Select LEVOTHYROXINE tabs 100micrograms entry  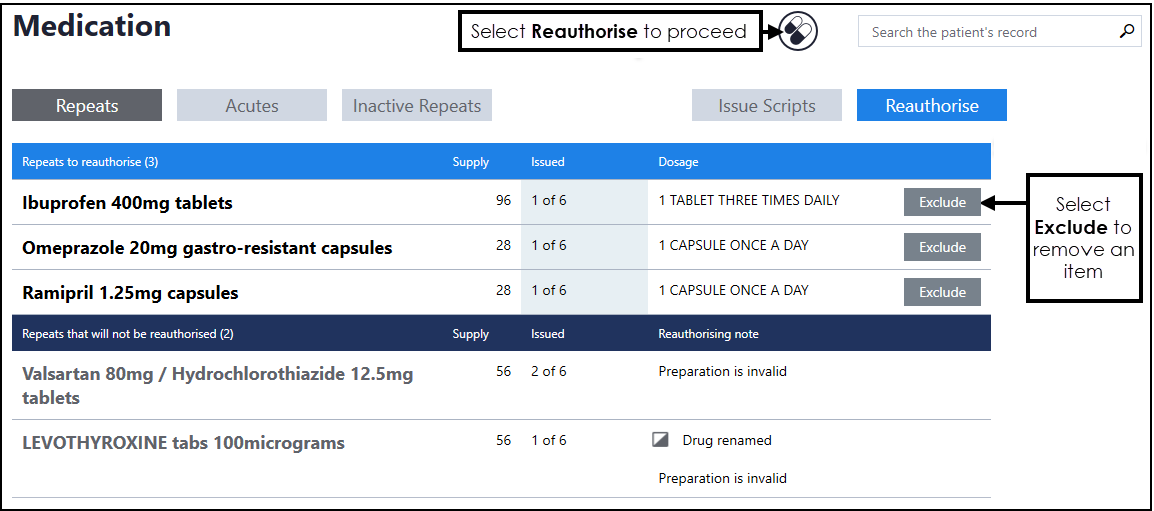click(x=183, y=443)
